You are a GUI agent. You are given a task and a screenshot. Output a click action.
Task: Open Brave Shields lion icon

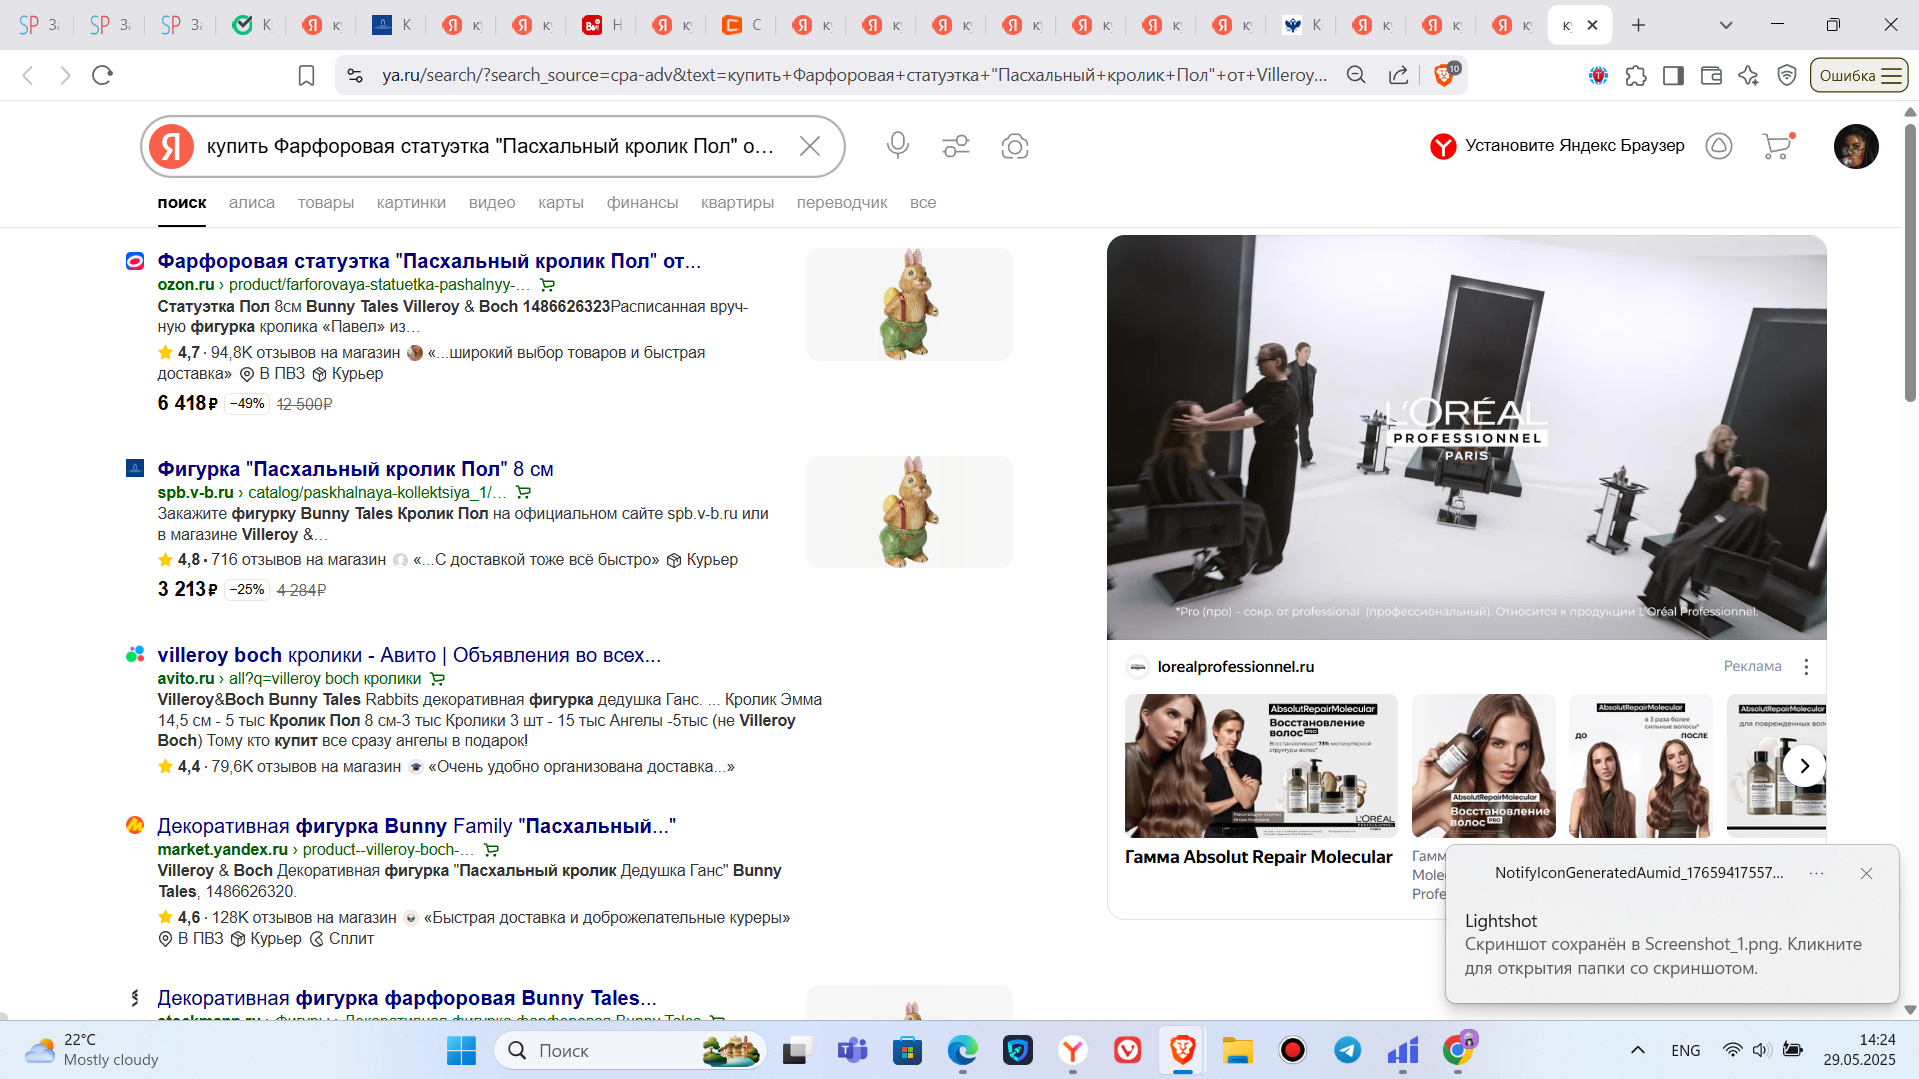pyautogui.click(x=1444, y=75)
